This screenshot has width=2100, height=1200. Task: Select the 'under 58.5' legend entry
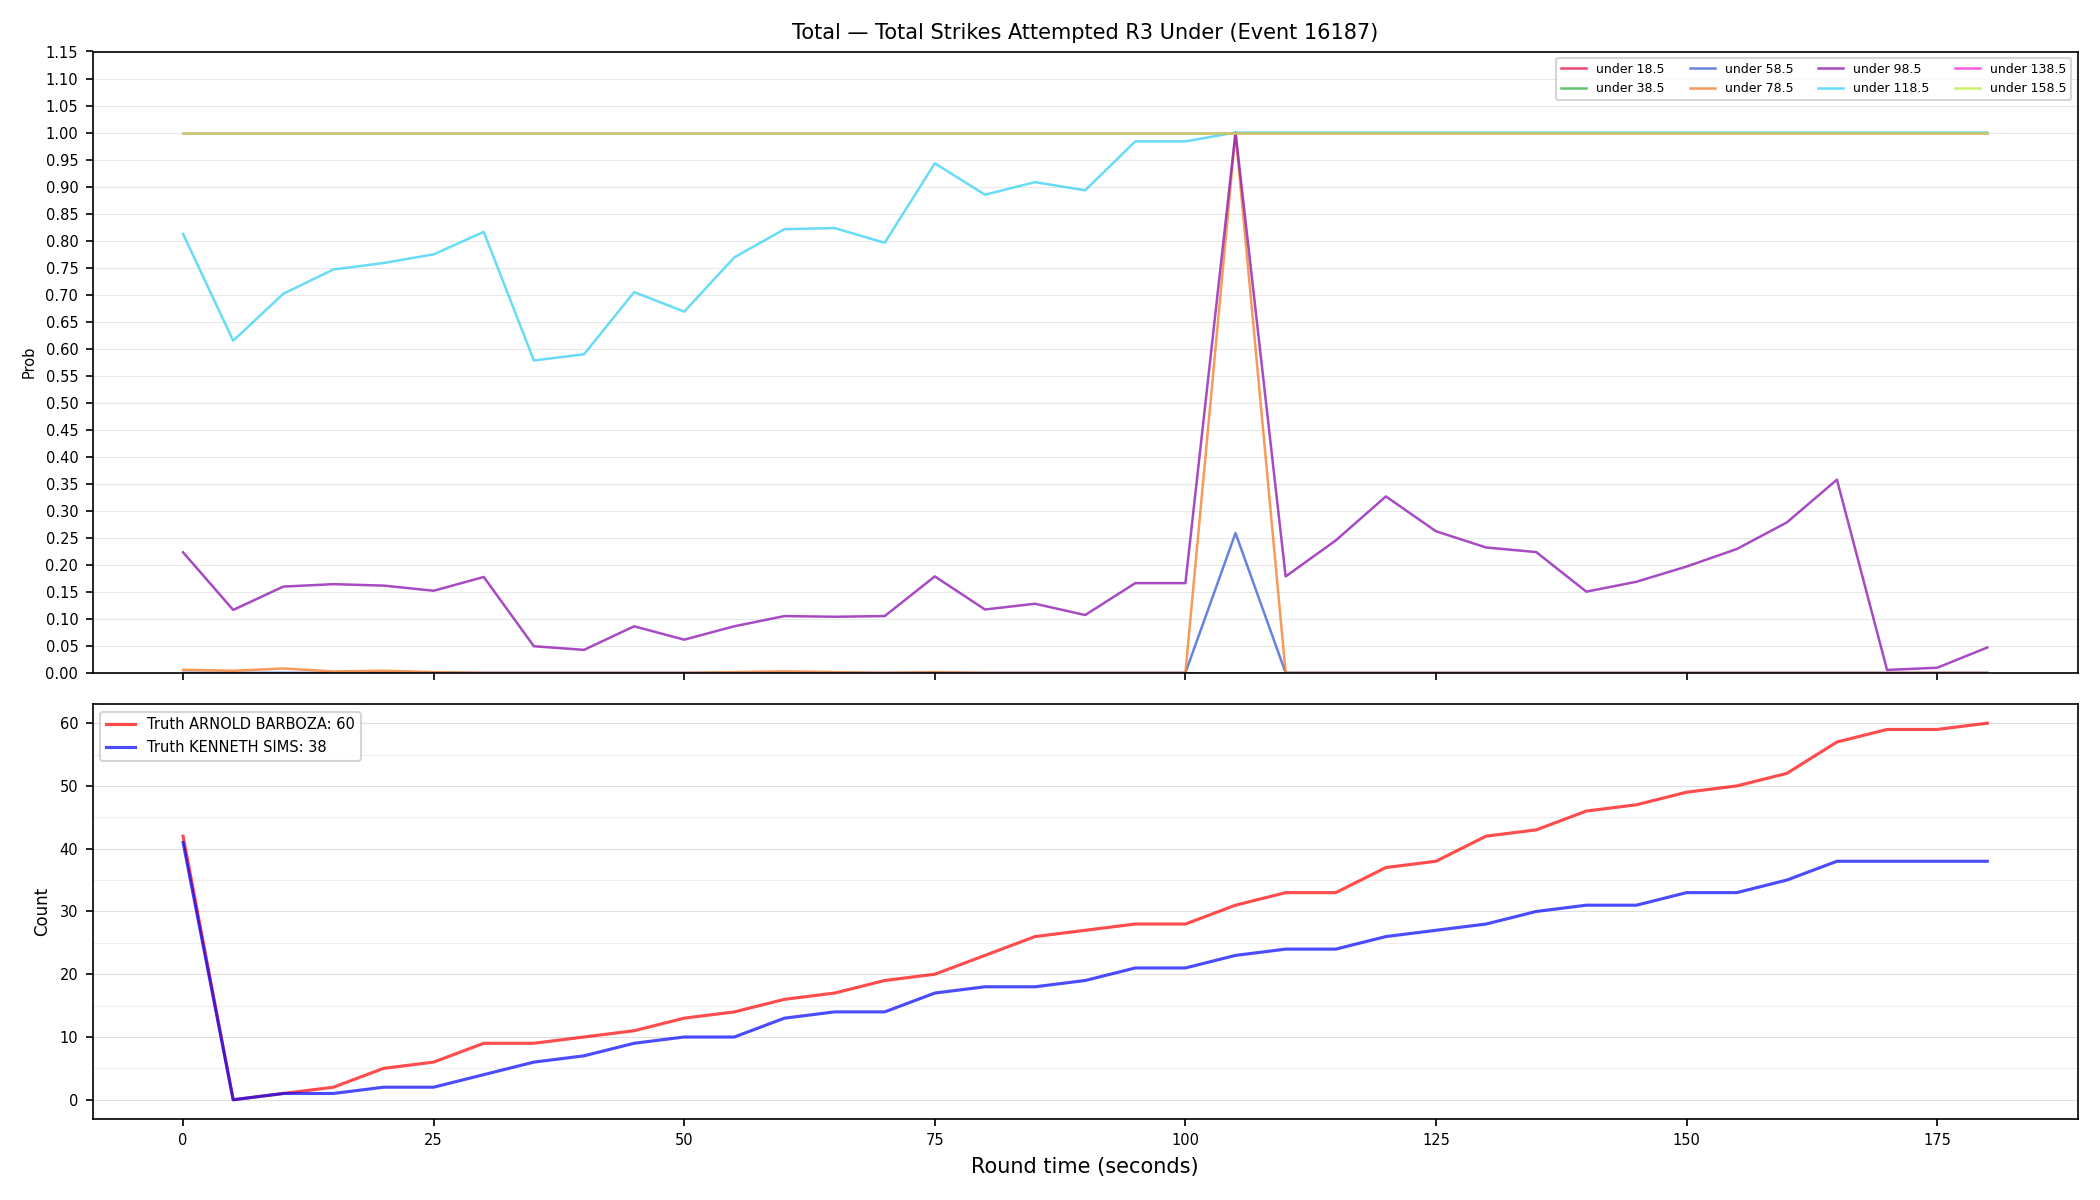click(1741, 69)
